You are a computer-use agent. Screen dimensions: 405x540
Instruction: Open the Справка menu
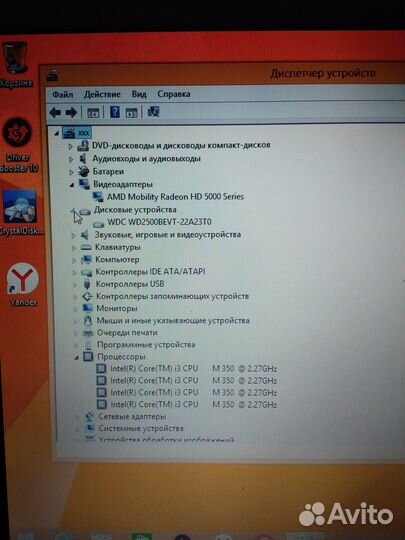(174, 94)
